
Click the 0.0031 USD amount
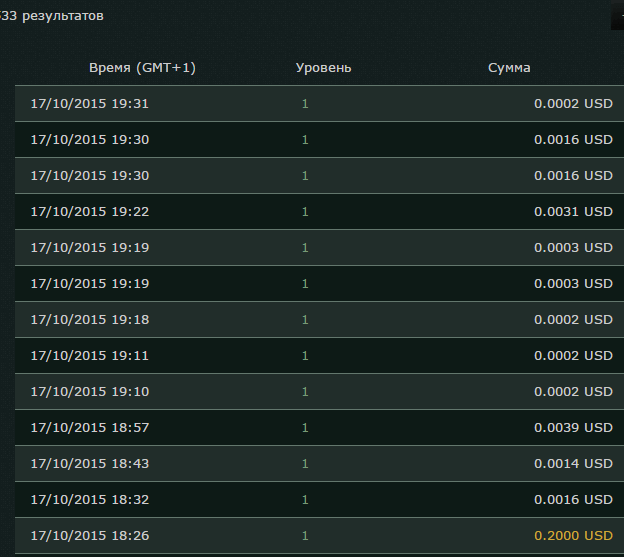tap(573, 212)
